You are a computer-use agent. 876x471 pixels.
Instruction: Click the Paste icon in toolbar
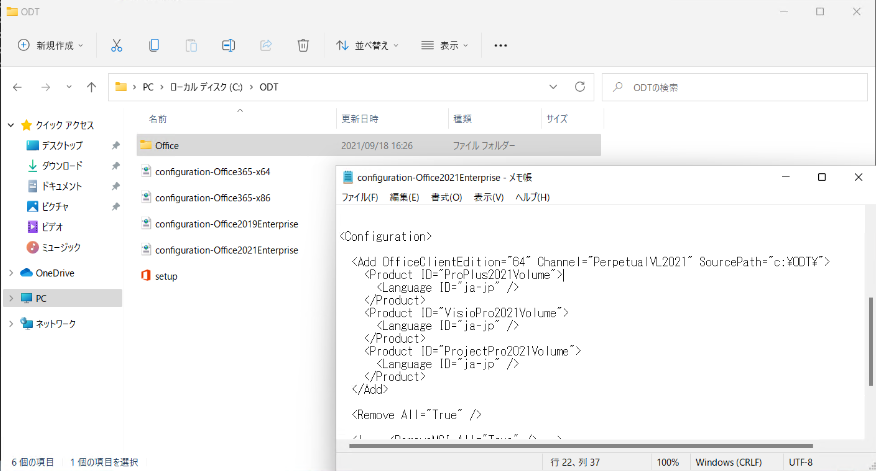191,45
